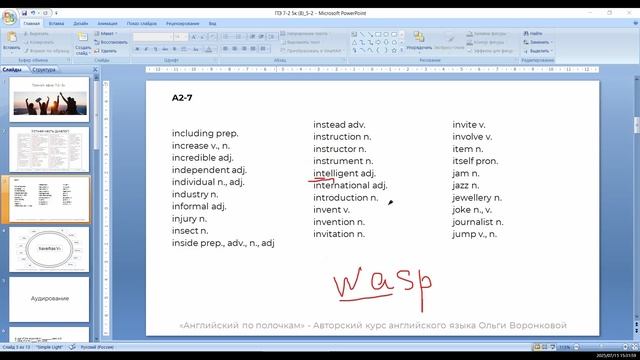
Task: Open the Рецензирование ribbon tab
Action: (x=182, y=23)
